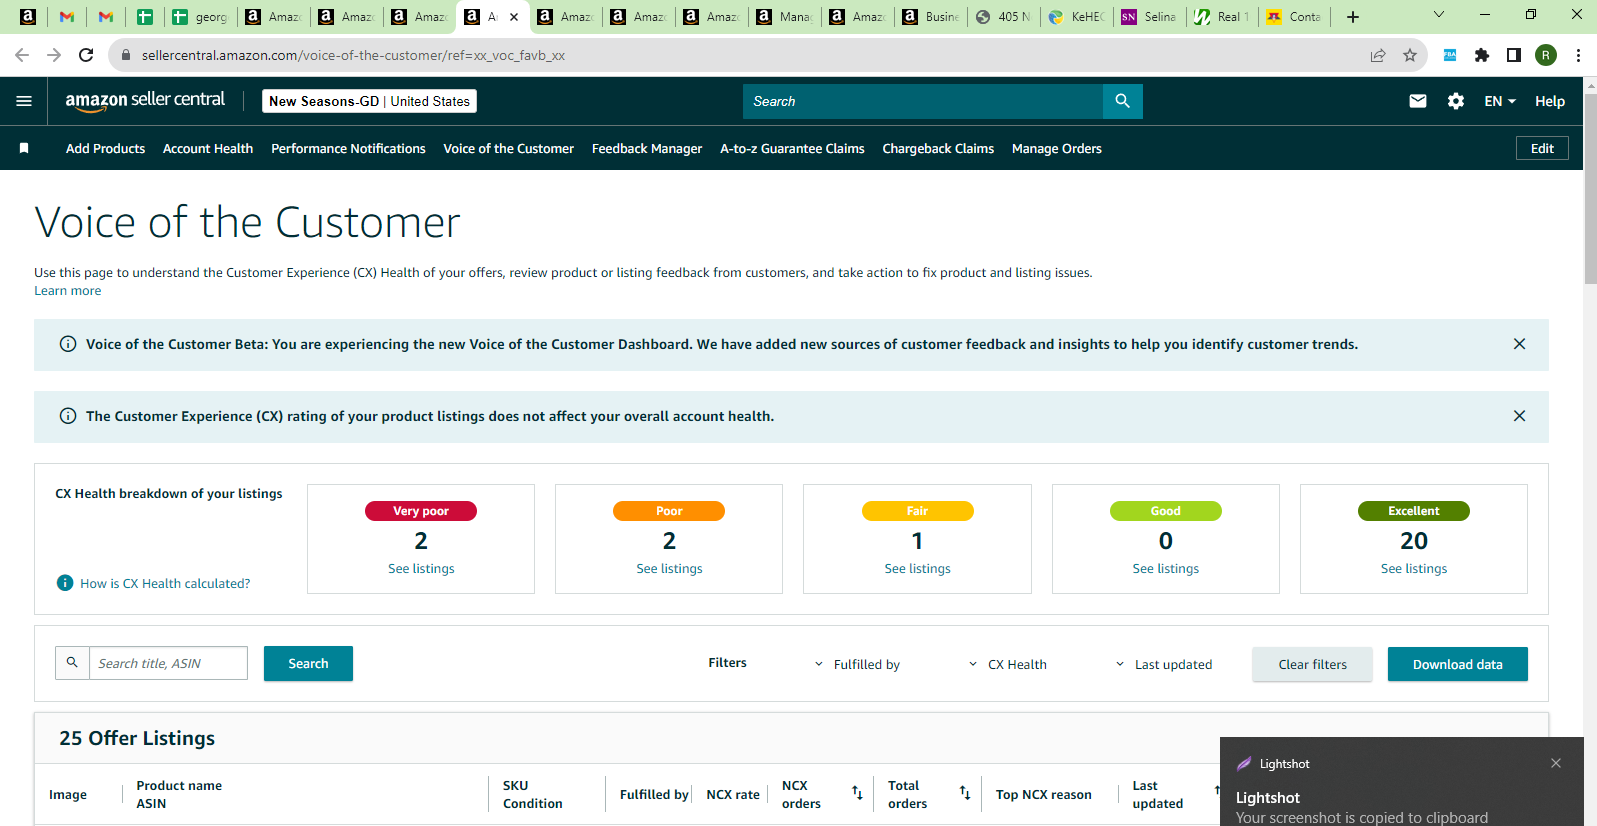Switch to the 405 N browser tab
This screenshot has height=826, width=1597.
pos(1003,17)
